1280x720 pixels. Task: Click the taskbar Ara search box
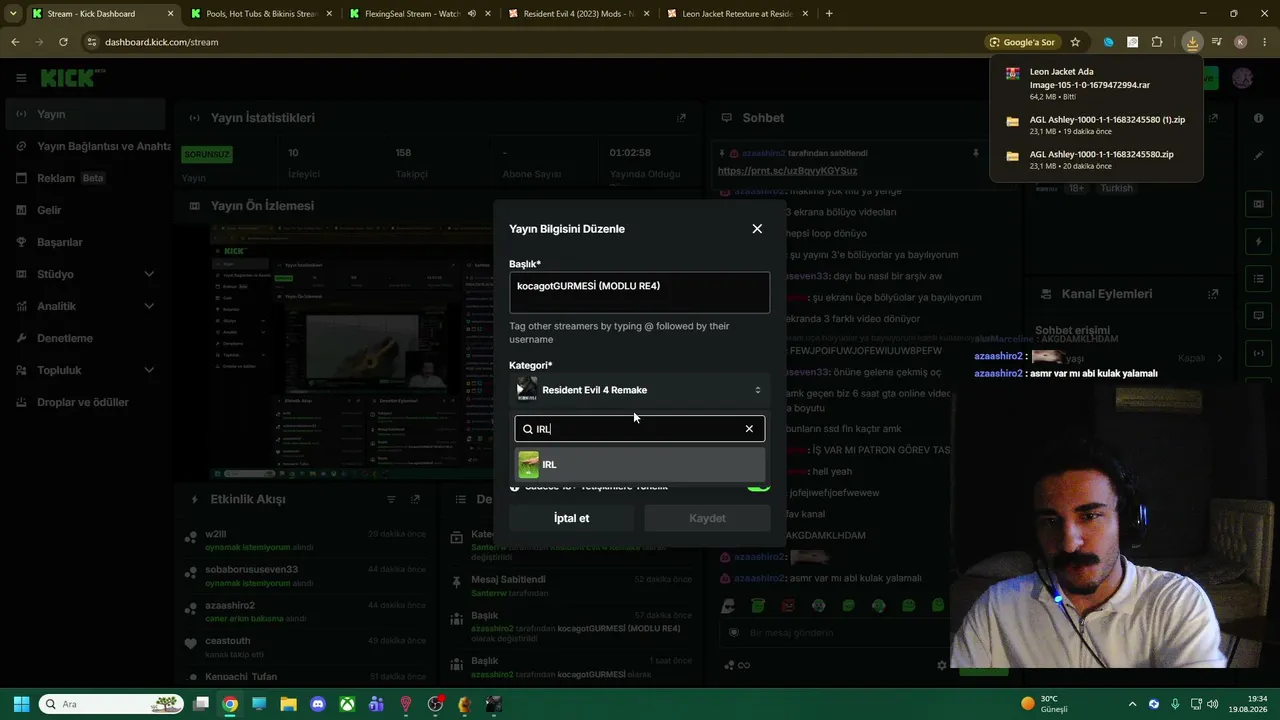pyautogui.click(x=110, y=704)
